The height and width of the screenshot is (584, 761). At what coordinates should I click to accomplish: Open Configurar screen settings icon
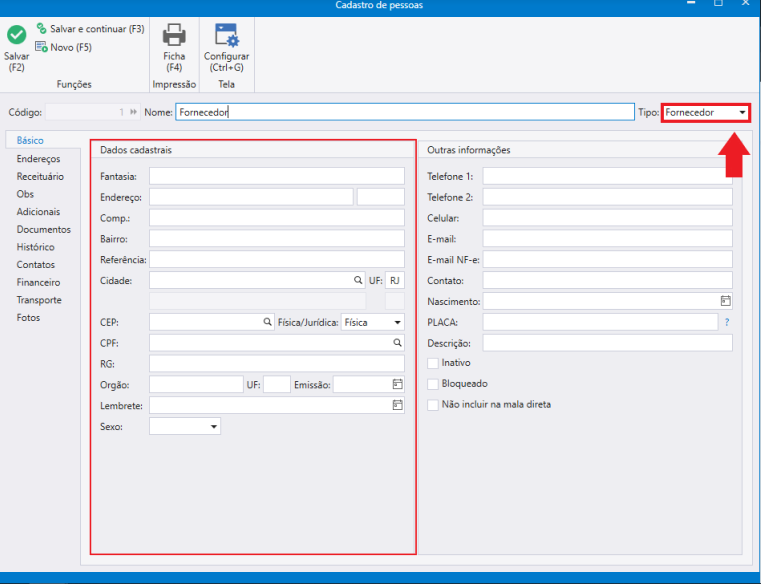227,35
